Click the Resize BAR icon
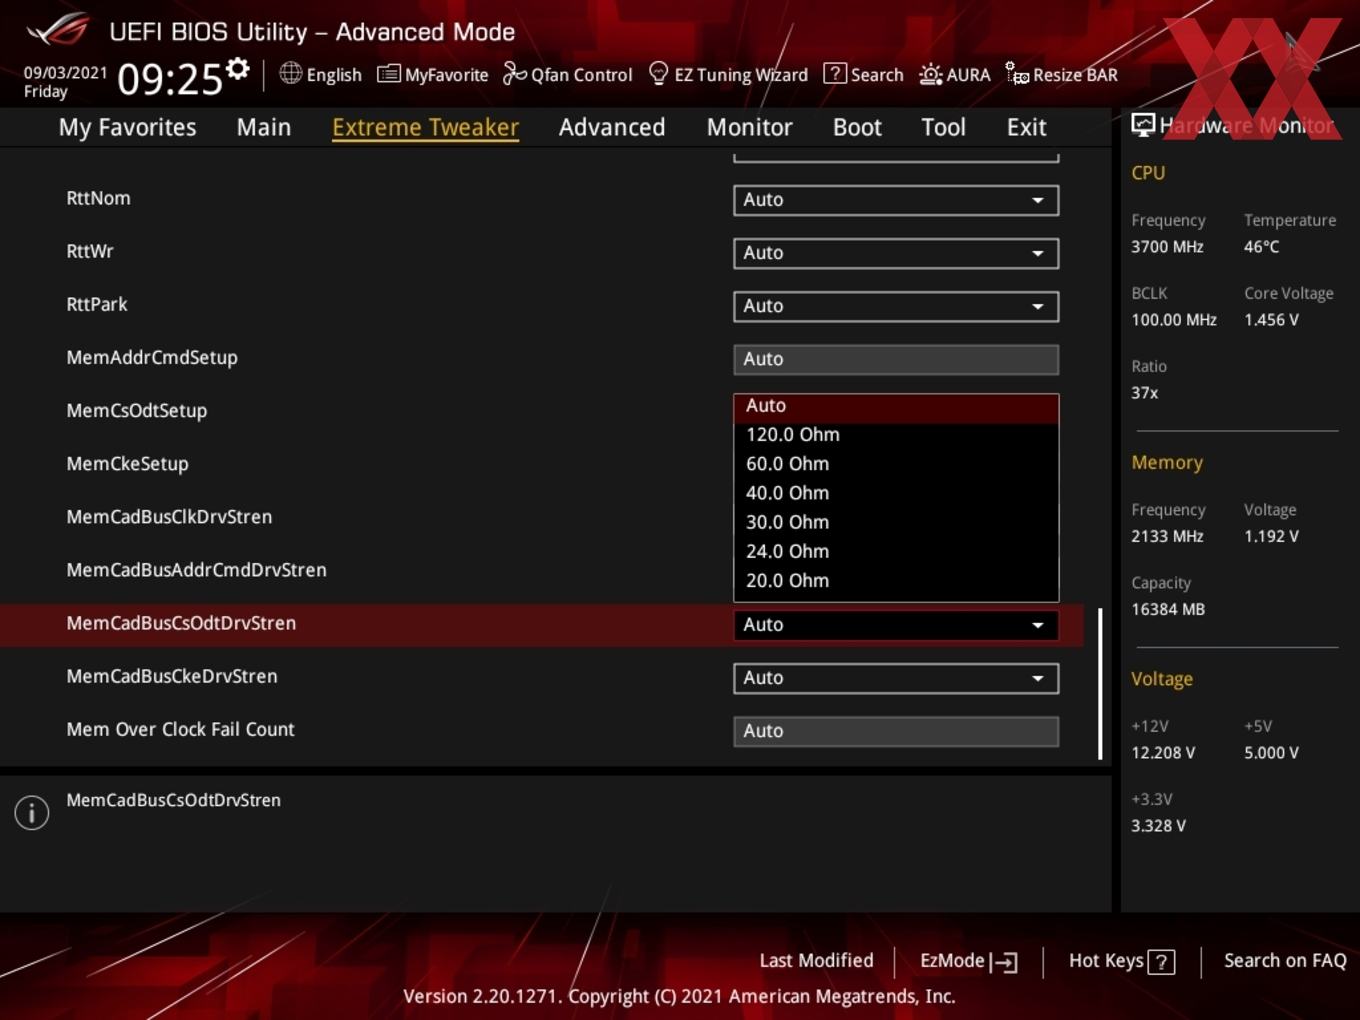Viewport: 1360px width, 1020px height. (1017, 73)
